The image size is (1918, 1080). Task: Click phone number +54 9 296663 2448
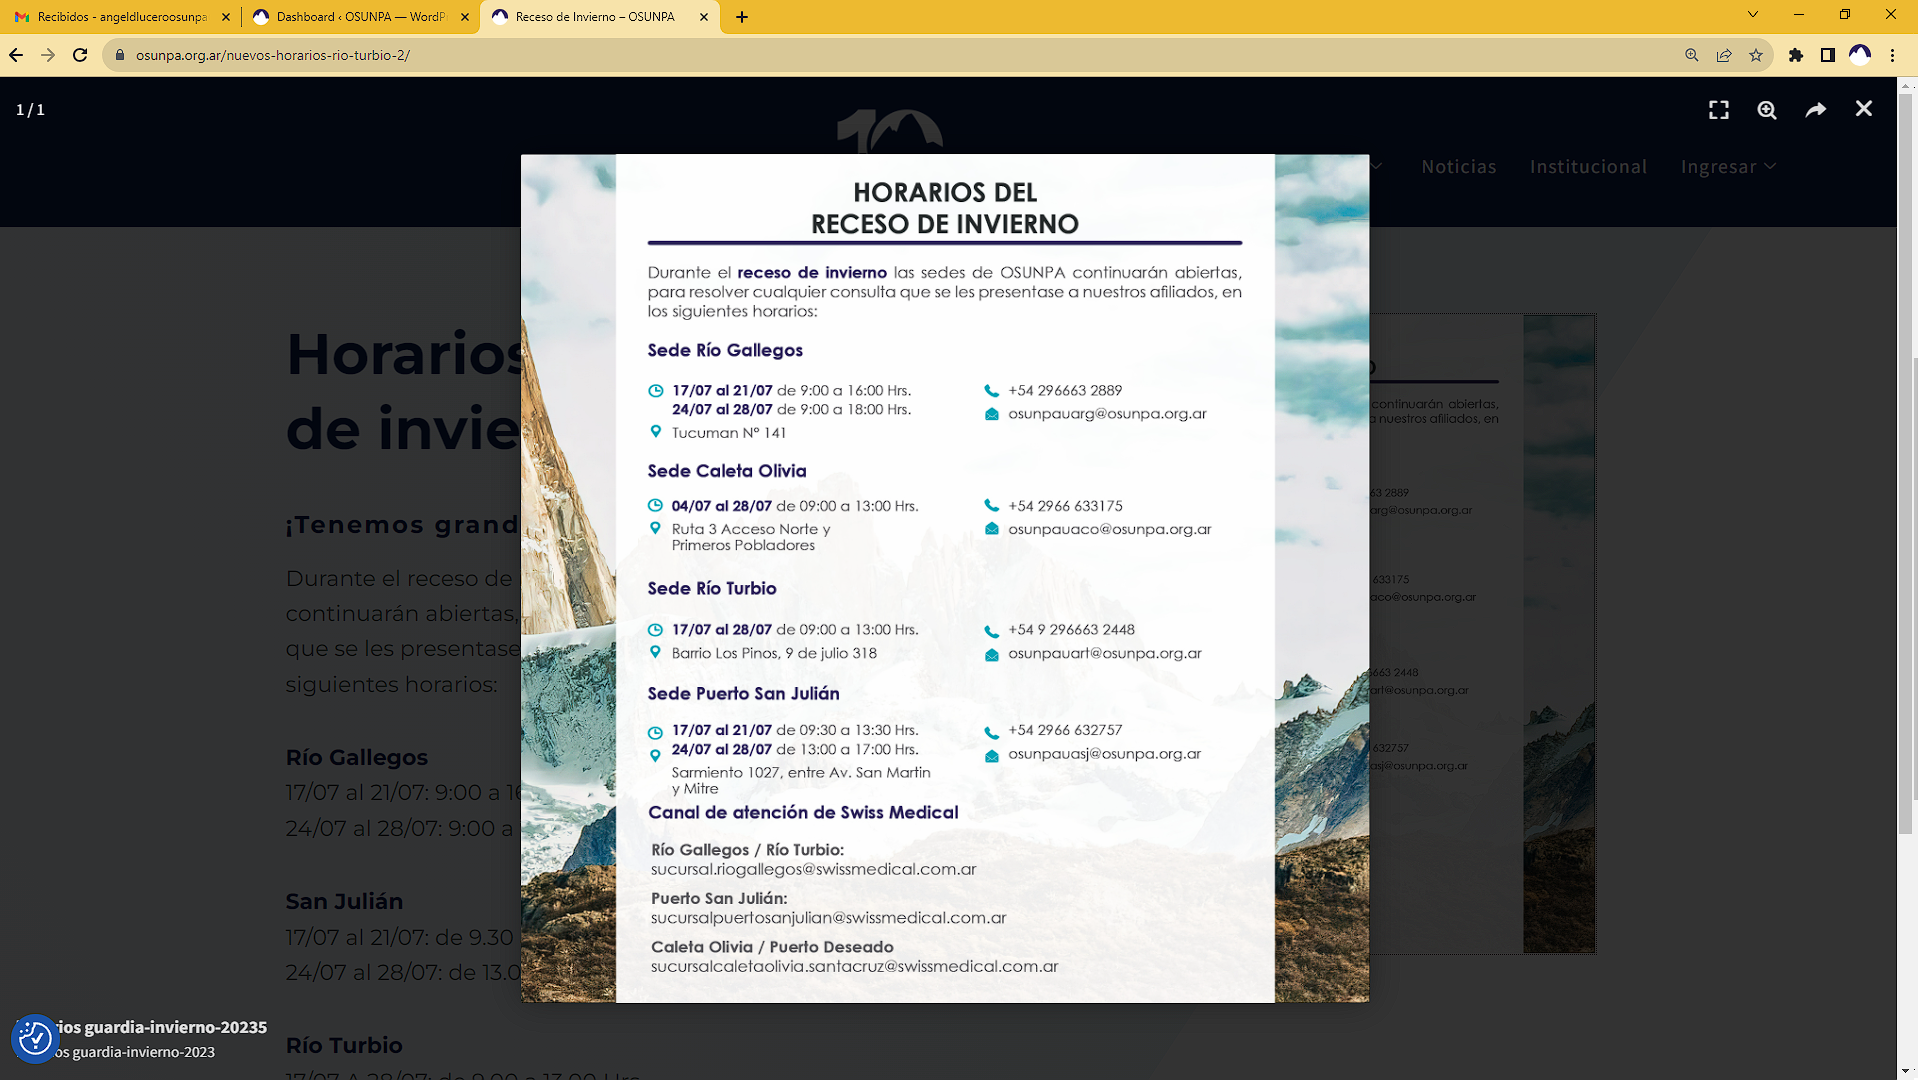1072,630
